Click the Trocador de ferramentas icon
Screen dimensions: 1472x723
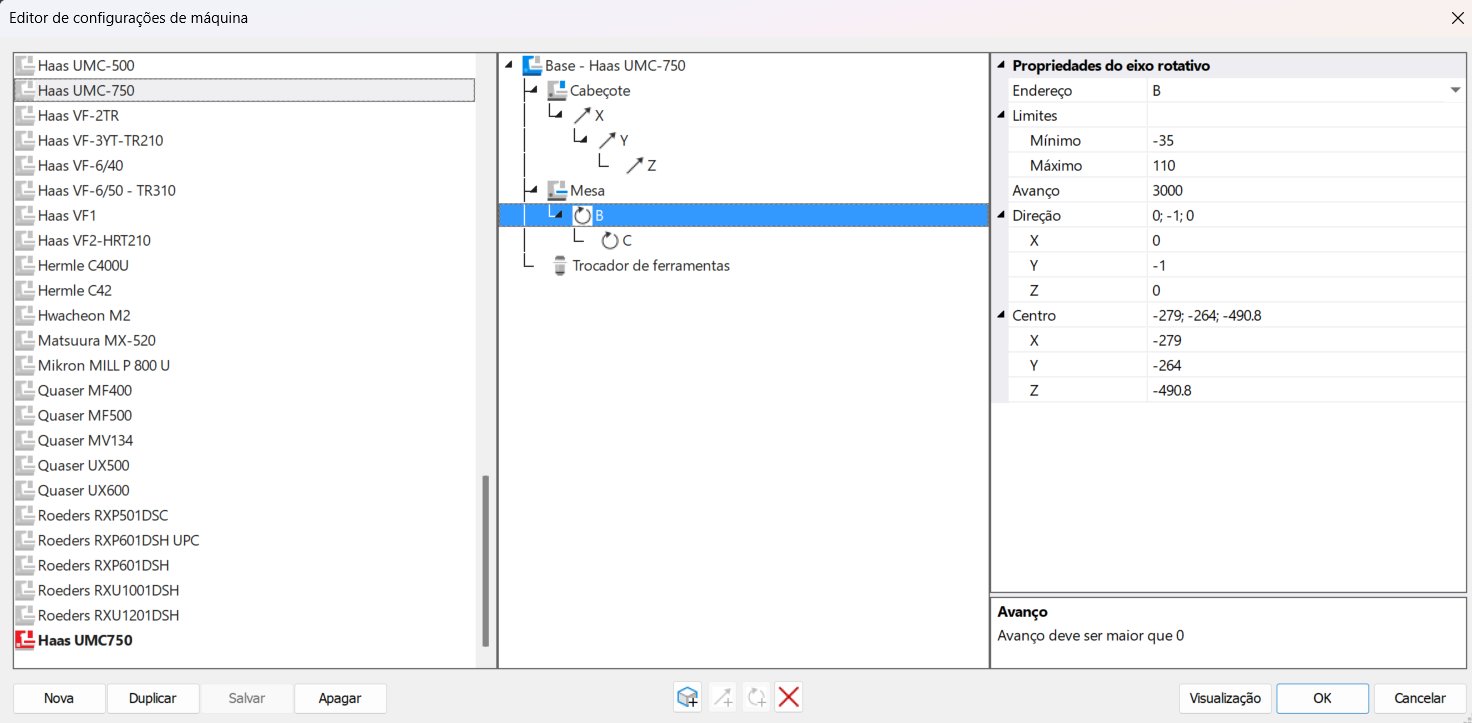pyautogui.click(x=560, y=265)
